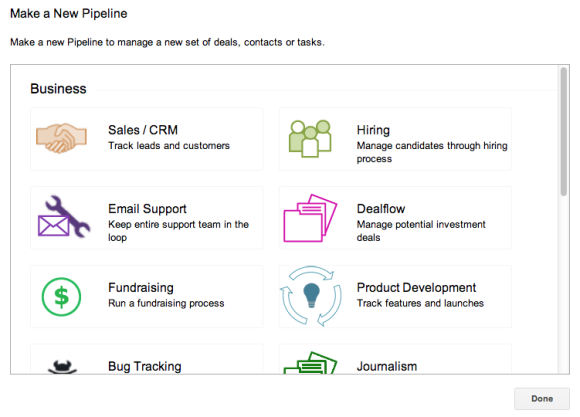Select the Fundraising pipeline title

coord(141,287)
